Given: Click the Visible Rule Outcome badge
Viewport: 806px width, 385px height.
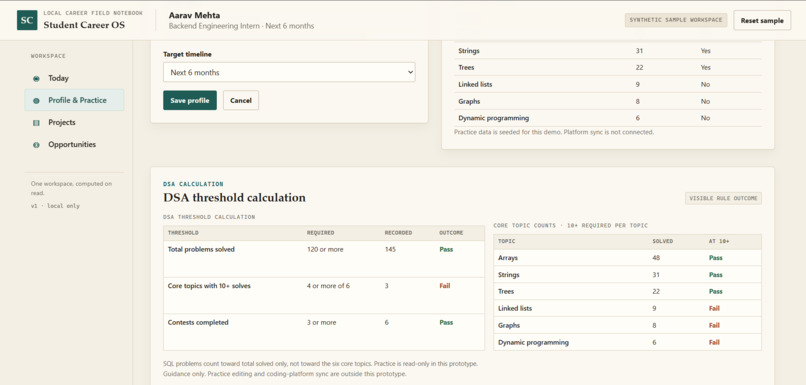Looking at the screenshot, I should point(723,198).
